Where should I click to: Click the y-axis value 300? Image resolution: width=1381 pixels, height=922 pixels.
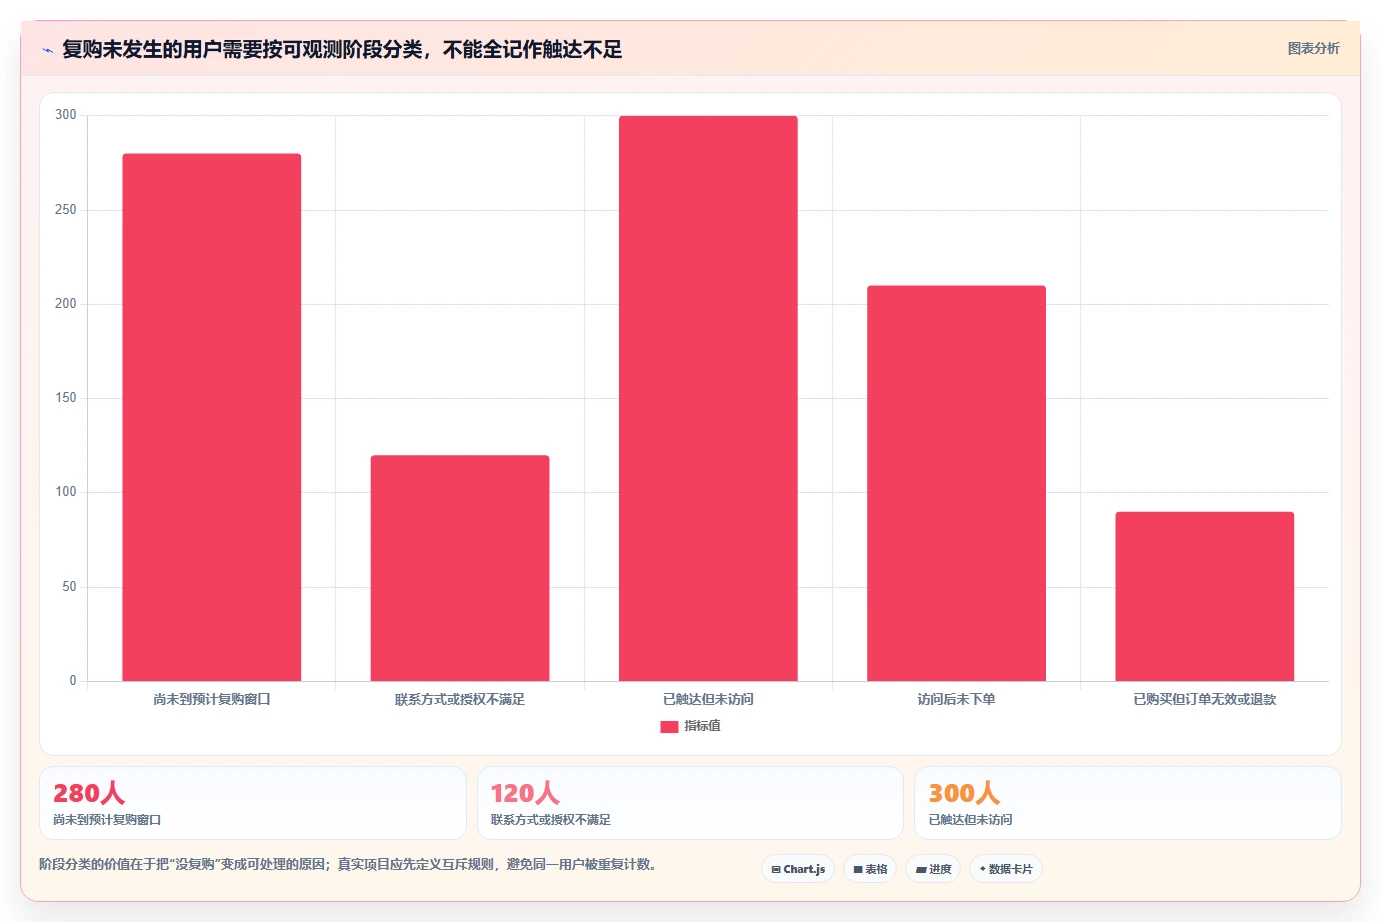click(66, 115)
